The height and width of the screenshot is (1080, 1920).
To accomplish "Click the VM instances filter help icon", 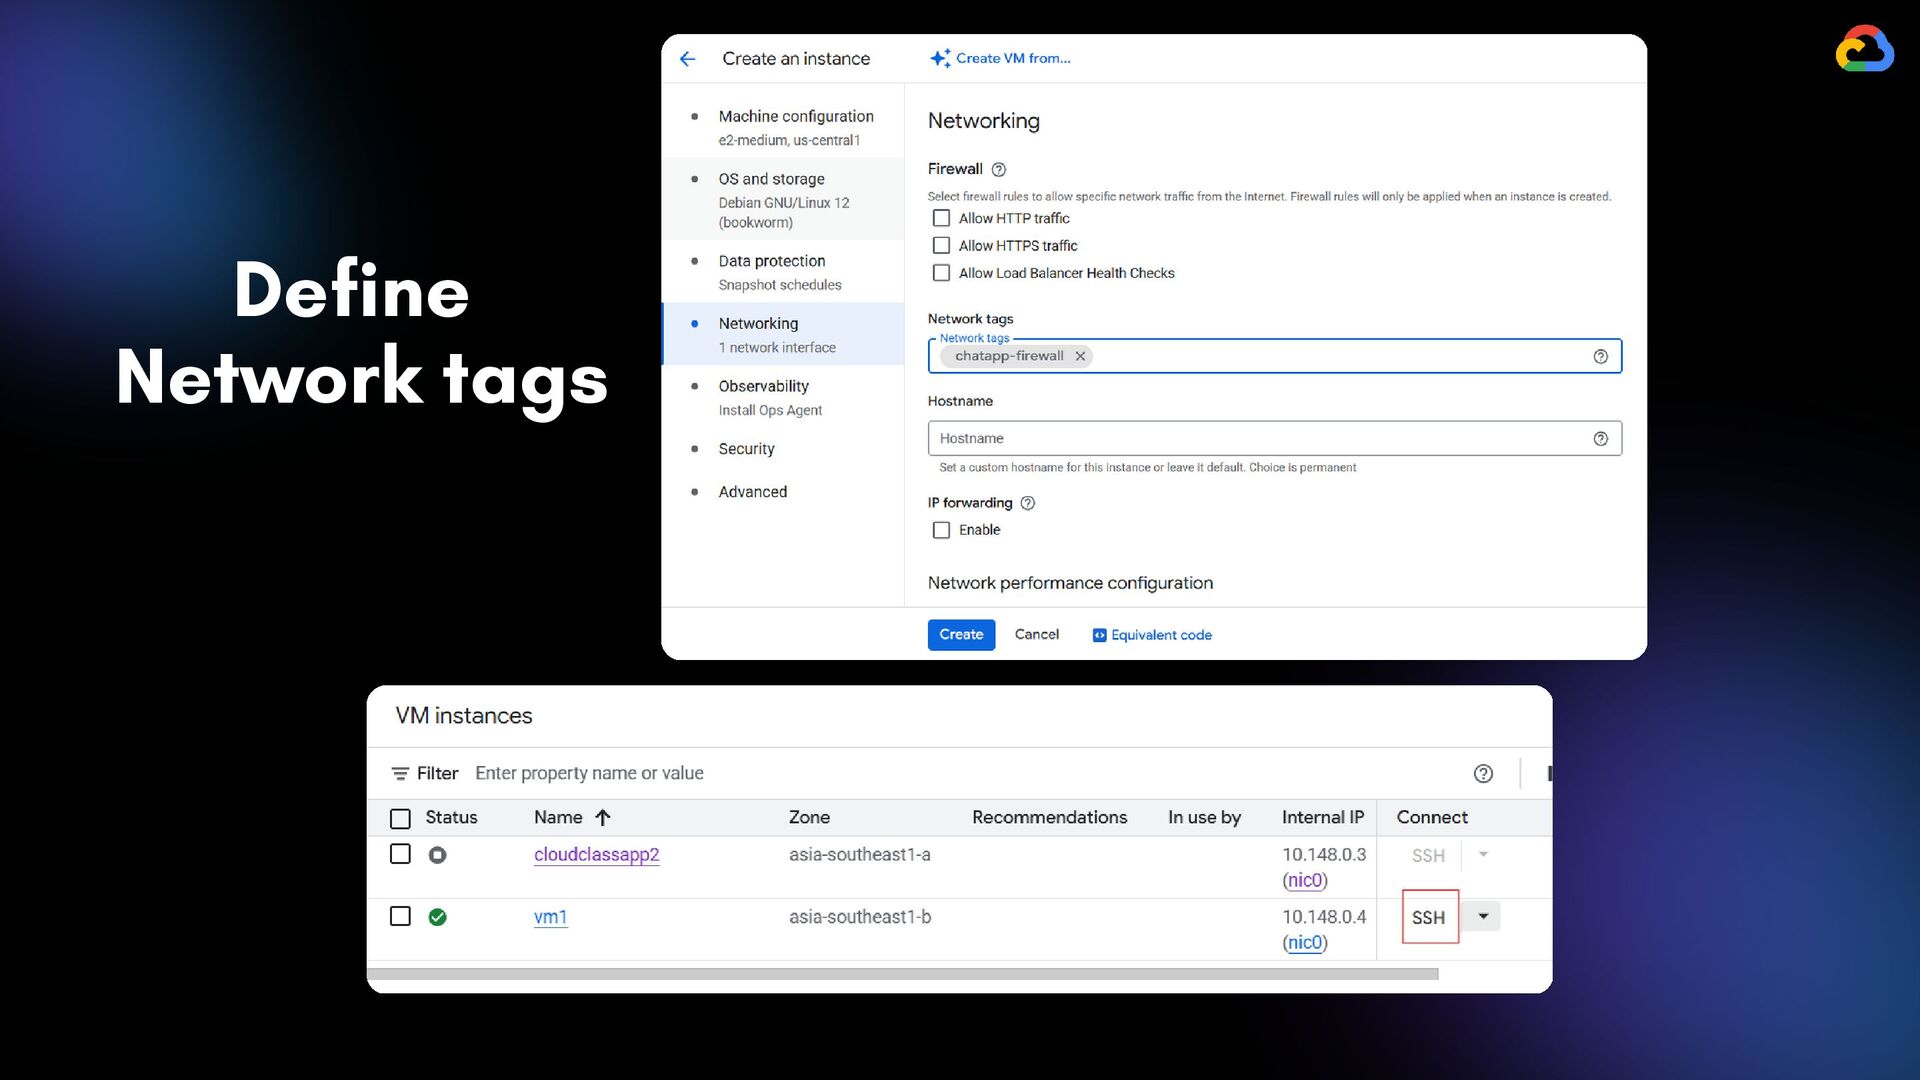I will (1483, 773).
